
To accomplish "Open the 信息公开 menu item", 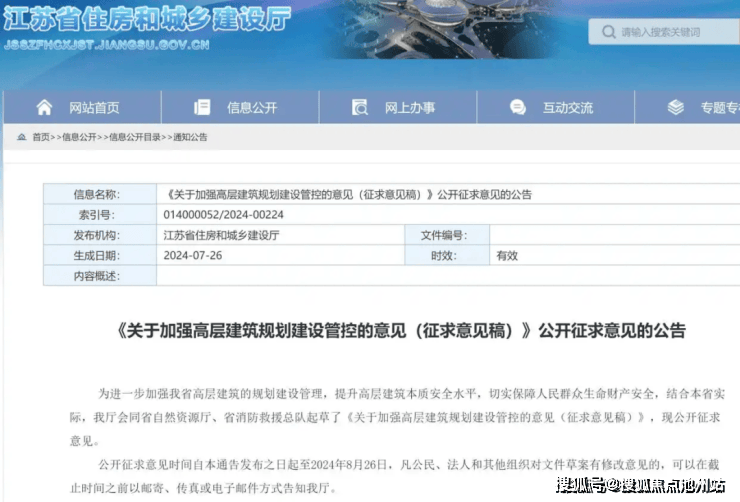I will [x=240, y=108].
